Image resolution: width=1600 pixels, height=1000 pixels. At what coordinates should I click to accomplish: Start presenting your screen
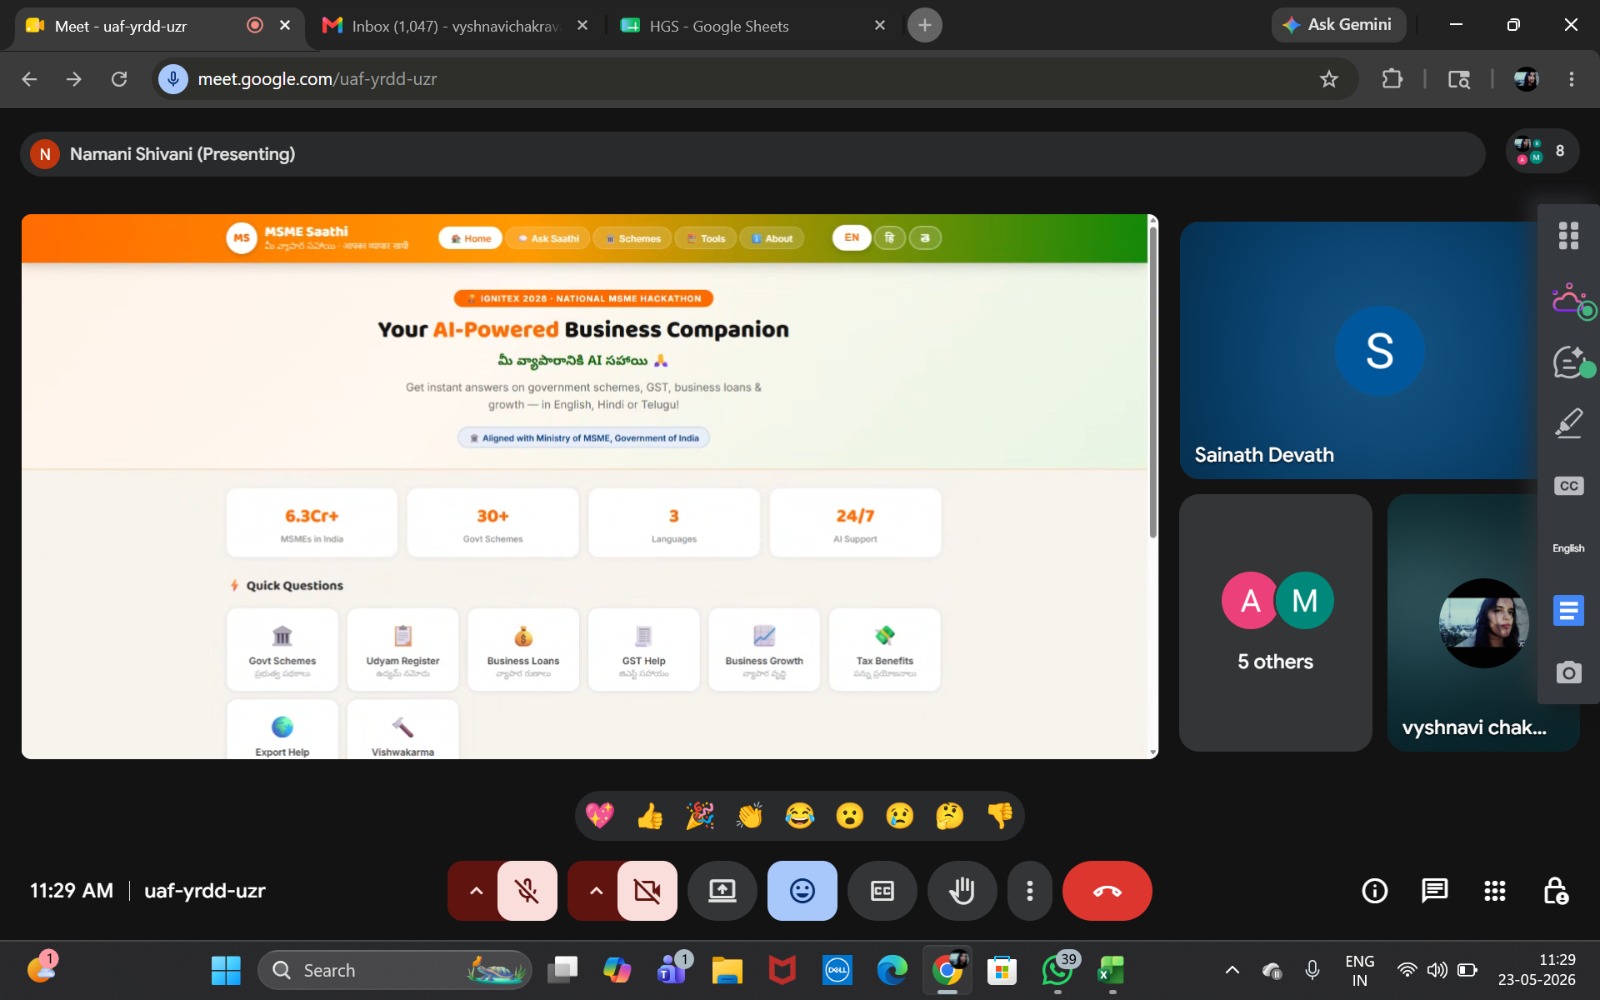click(722, 891)
